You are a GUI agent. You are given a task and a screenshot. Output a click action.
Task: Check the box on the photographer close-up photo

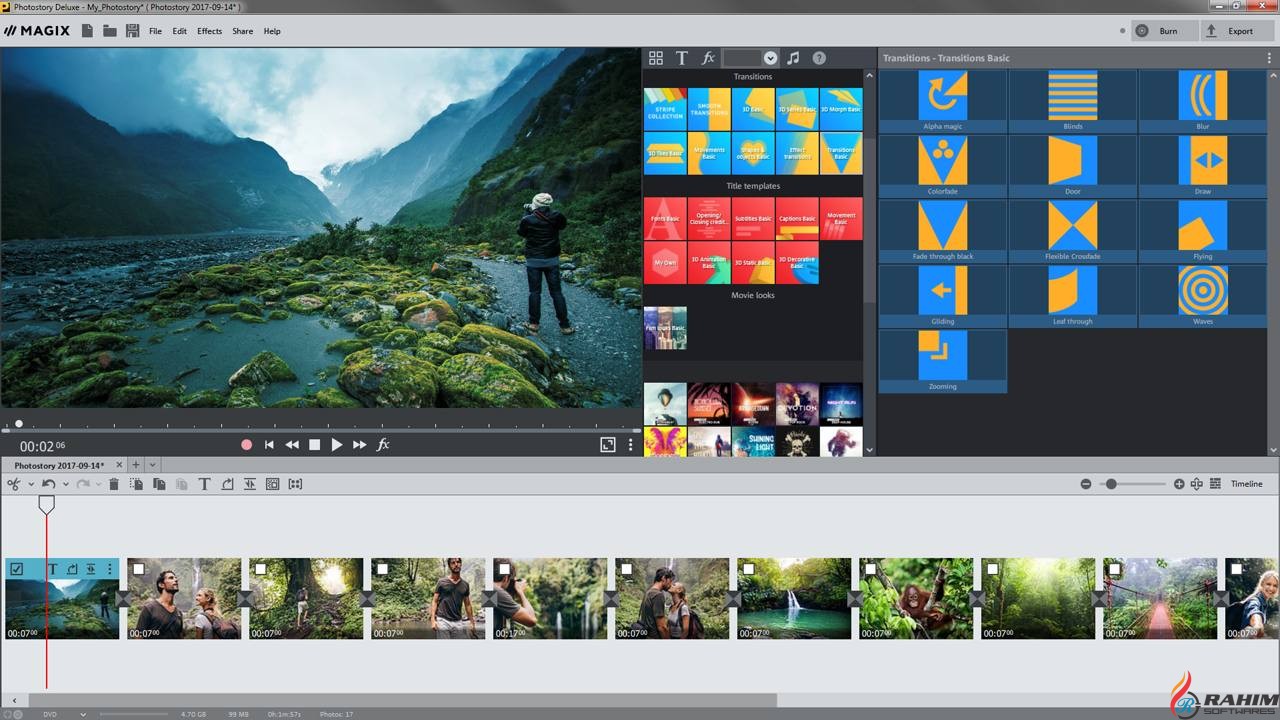tap(505, 569)
